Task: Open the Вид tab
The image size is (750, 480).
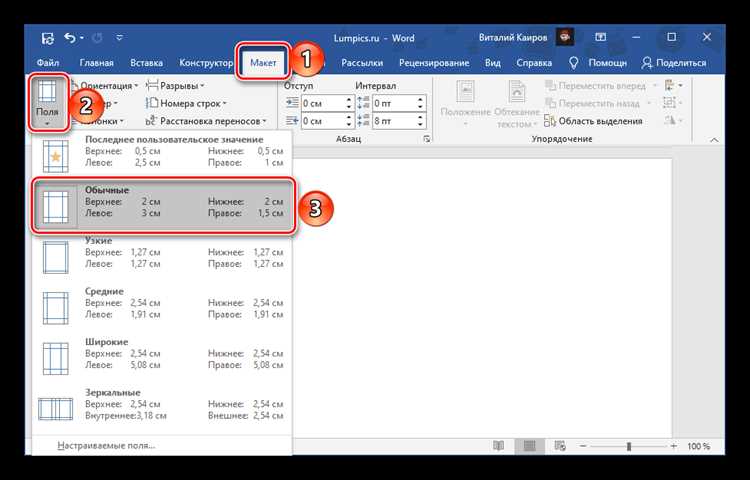Action: 493,63
